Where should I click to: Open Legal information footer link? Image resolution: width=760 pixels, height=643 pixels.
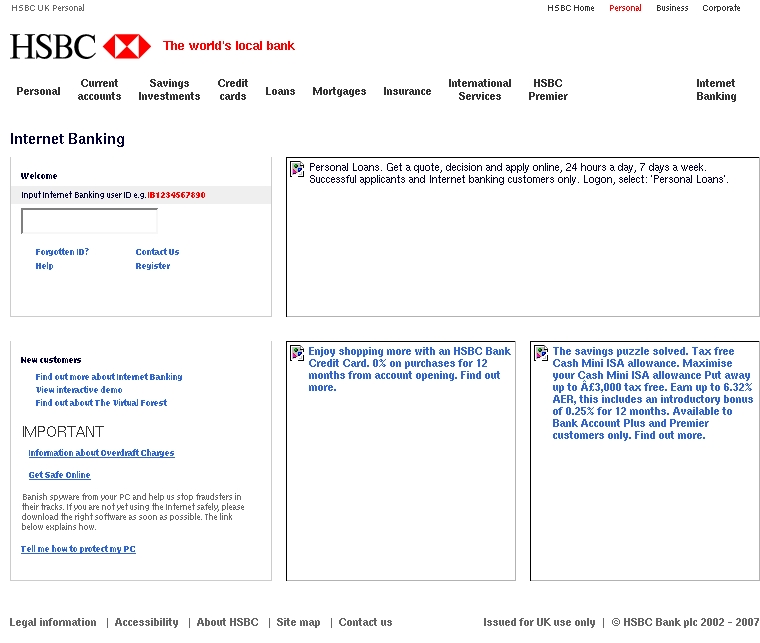[53, 622]
